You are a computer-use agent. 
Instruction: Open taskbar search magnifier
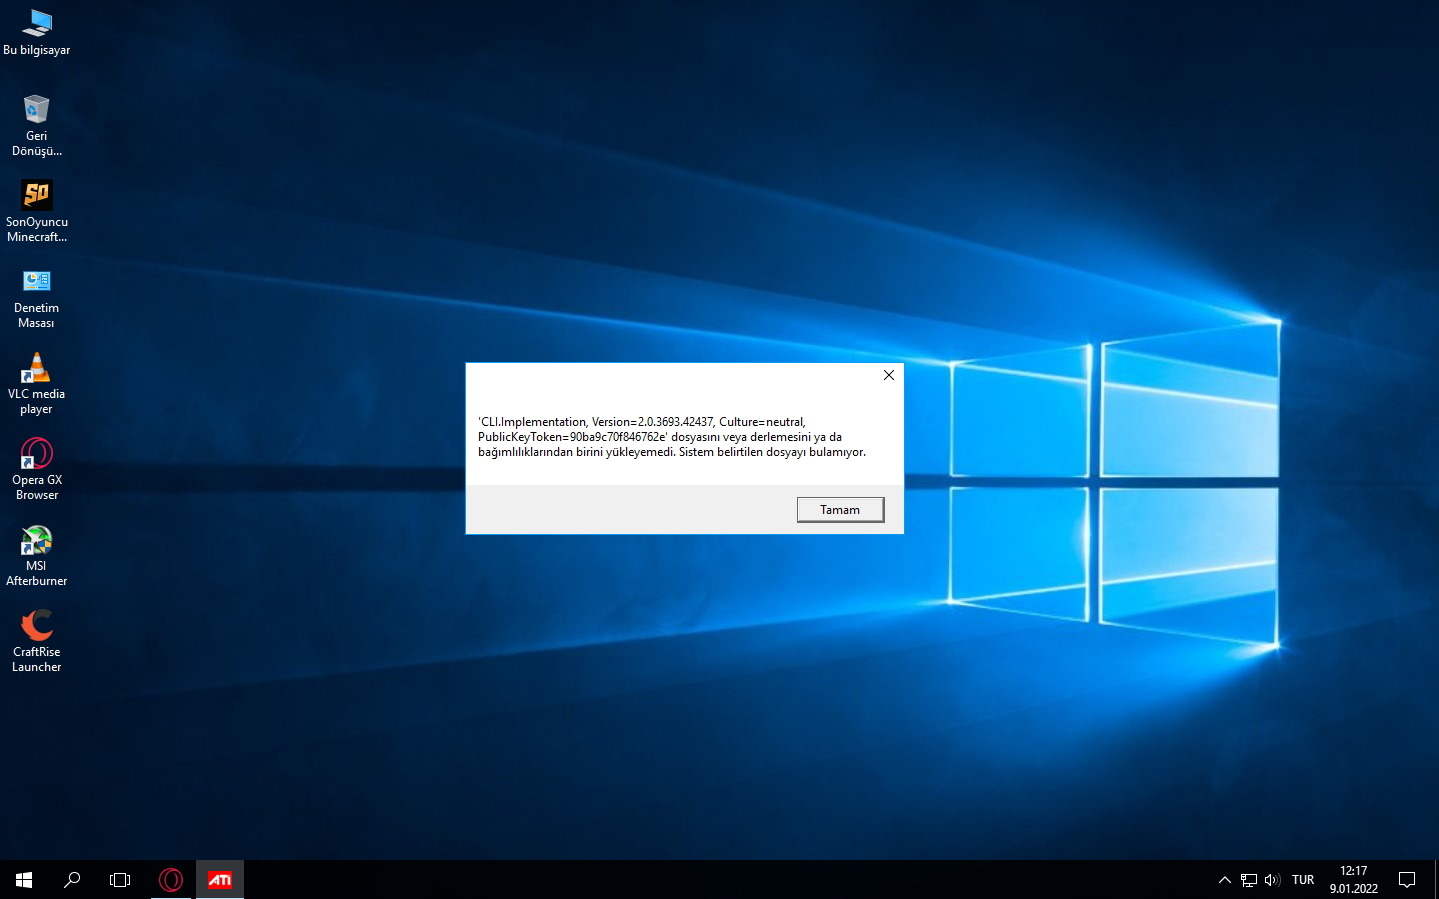pyautogui.click(x=72, y=880)
